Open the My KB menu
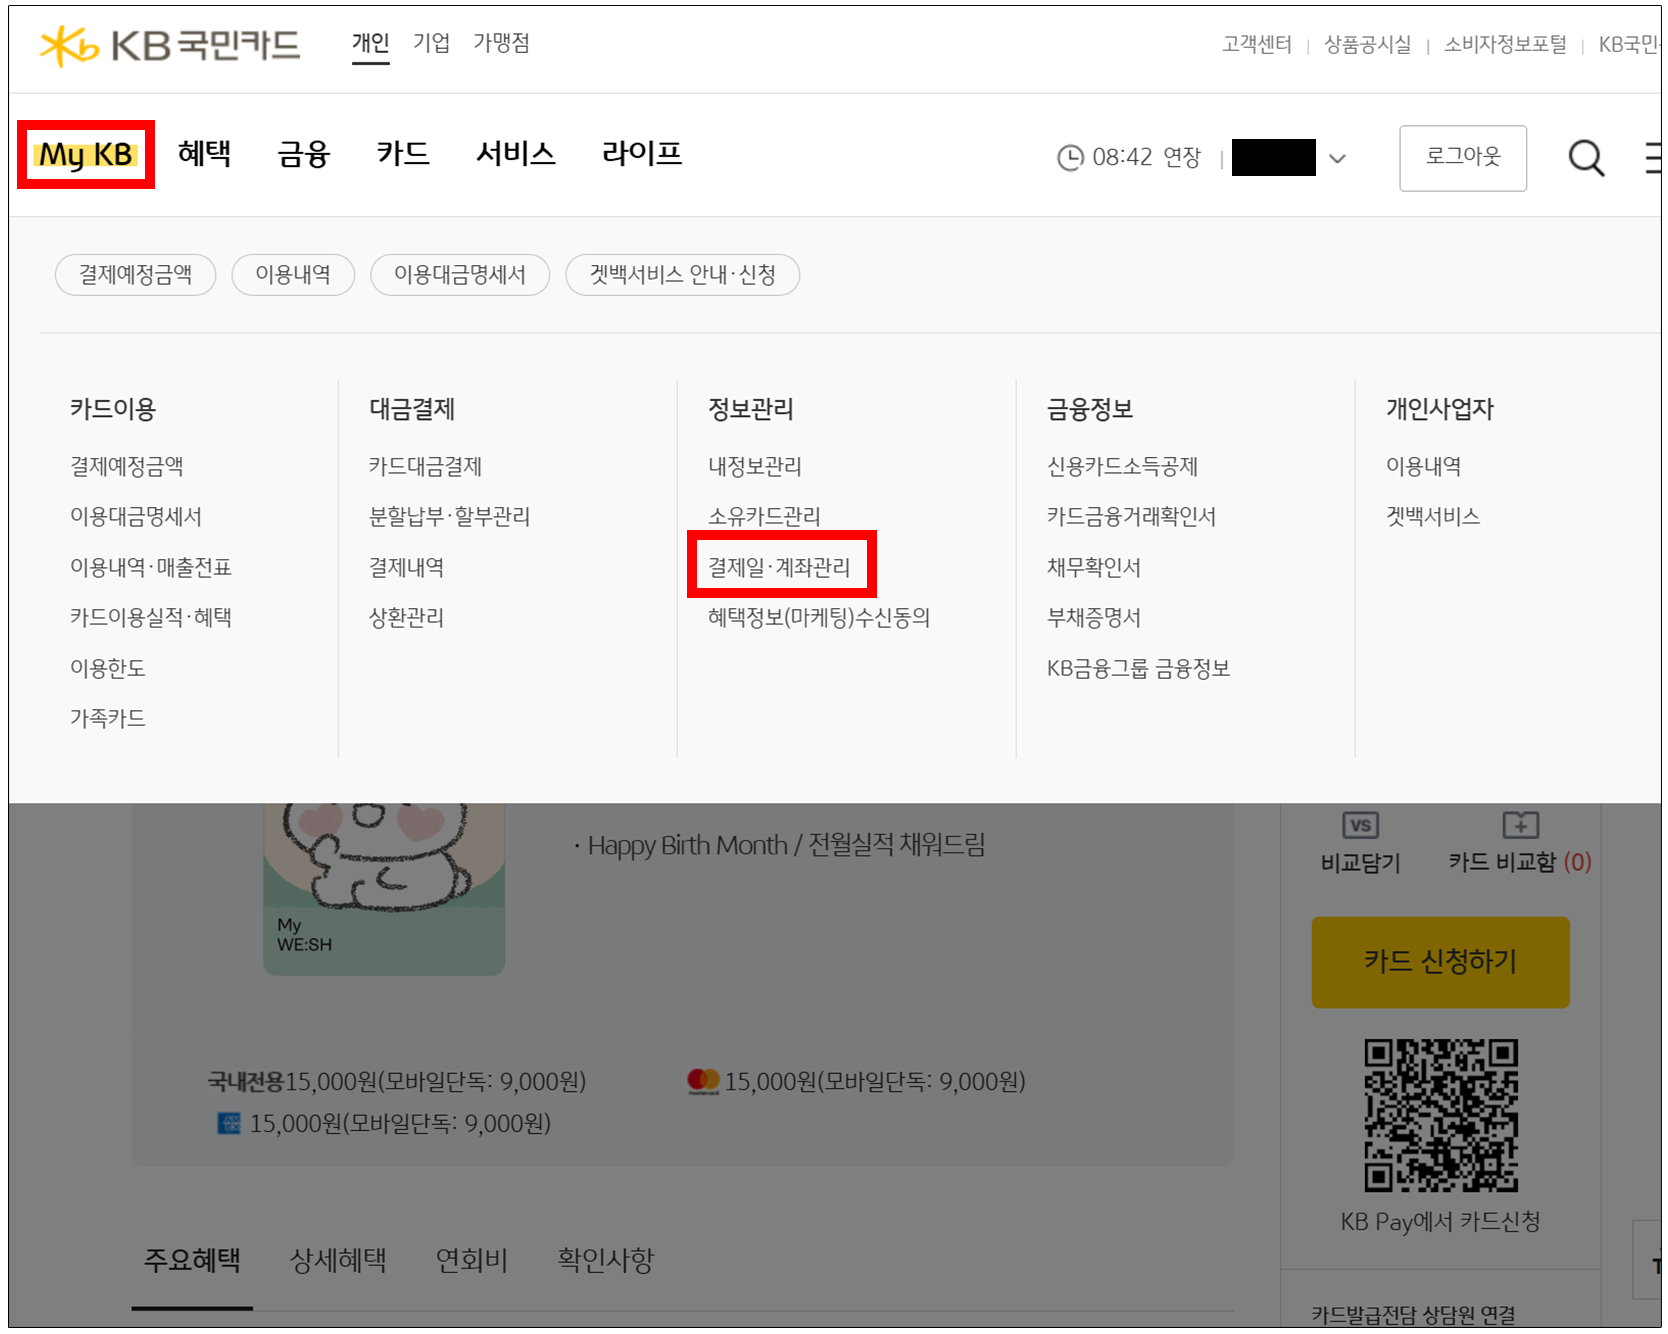The height and width of the screenshot is (1334, 1668). coord(86,155)
